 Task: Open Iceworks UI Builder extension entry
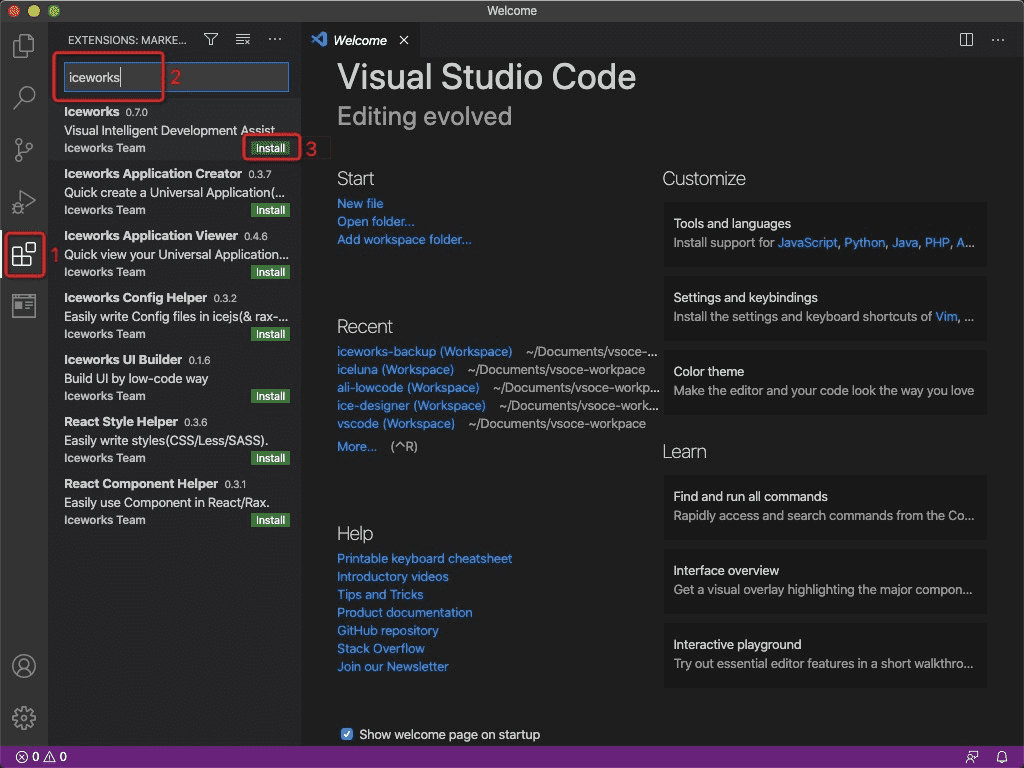click(175, 378)
